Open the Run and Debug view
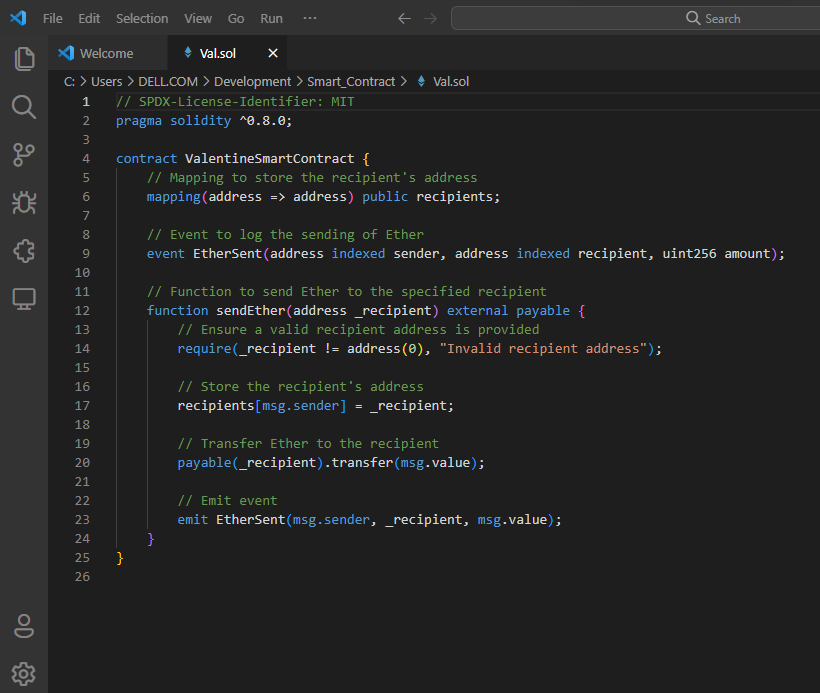The image size is (820, 693). (24, 202)
